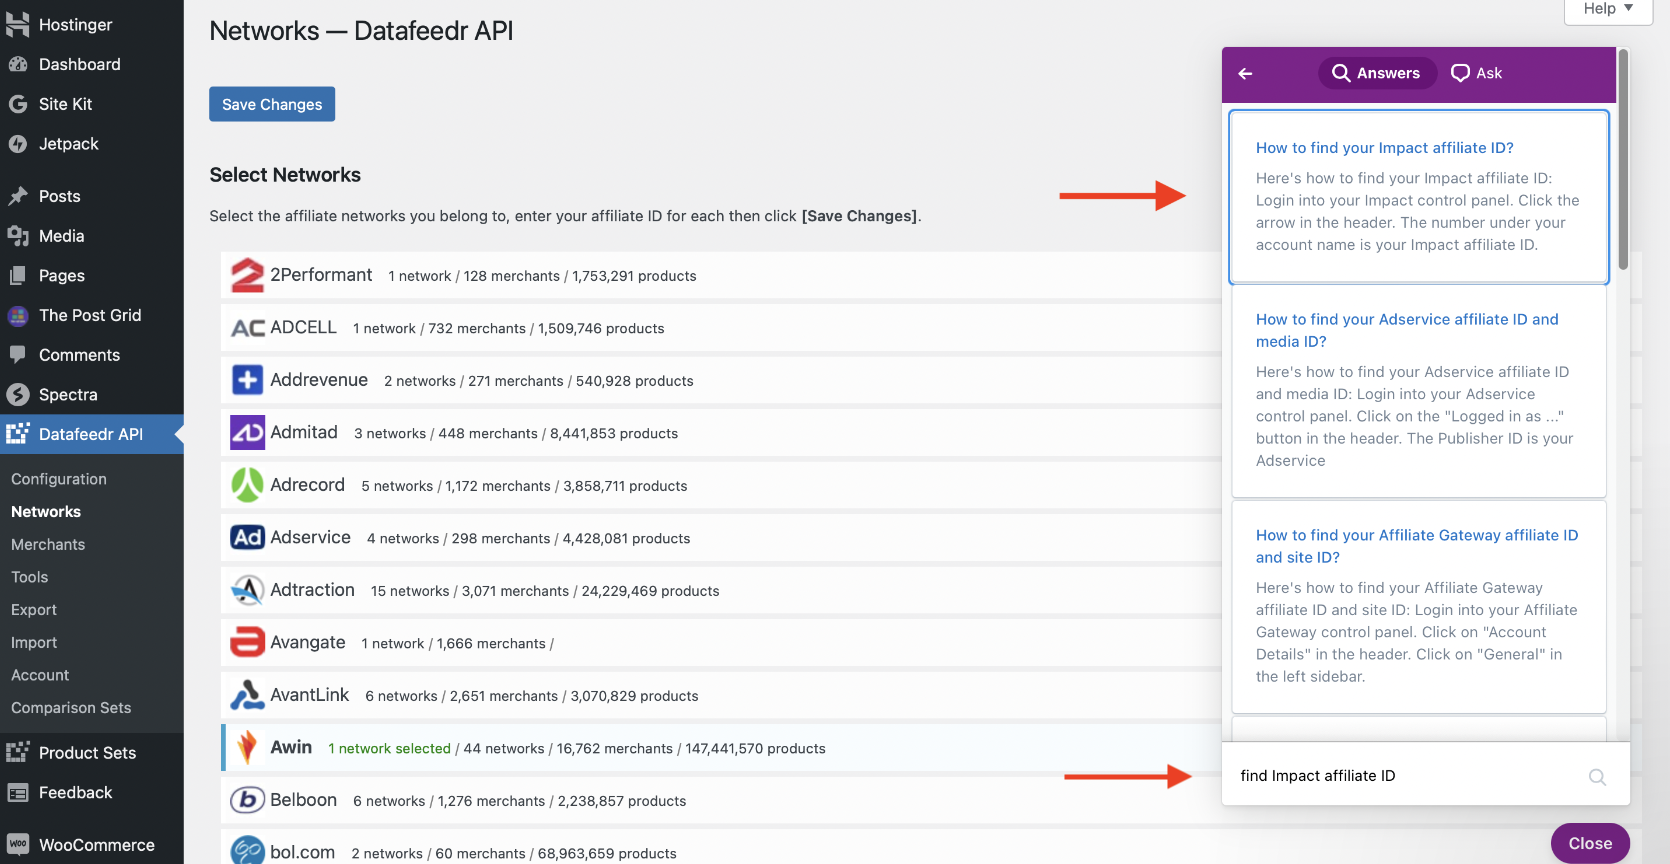Click the bol.com network logo

[x=247, y=851]
